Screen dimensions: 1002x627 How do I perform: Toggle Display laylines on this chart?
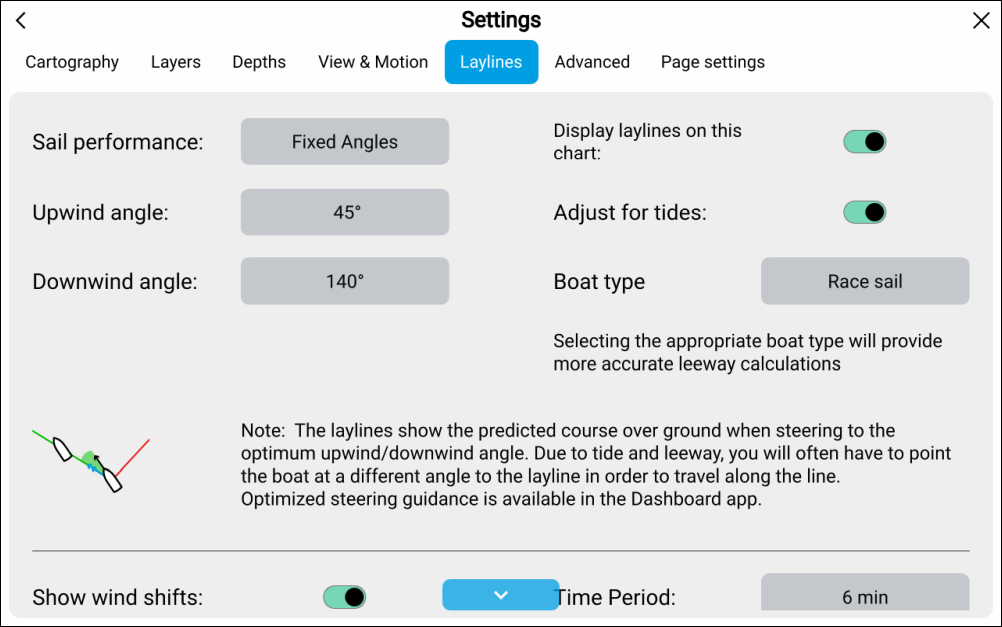coord(865,142)
